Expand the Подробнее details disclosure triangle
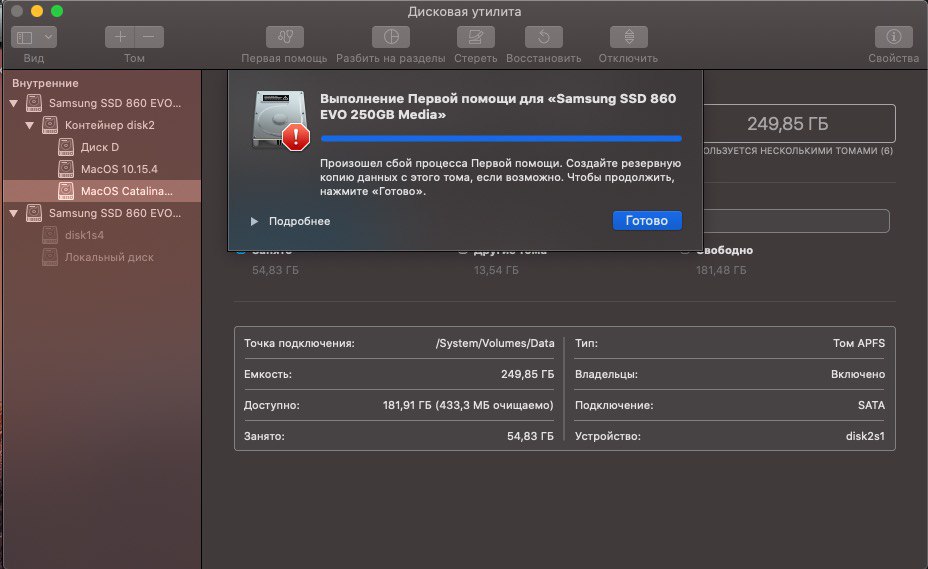 pyautogui.click(x=254, y=221)
